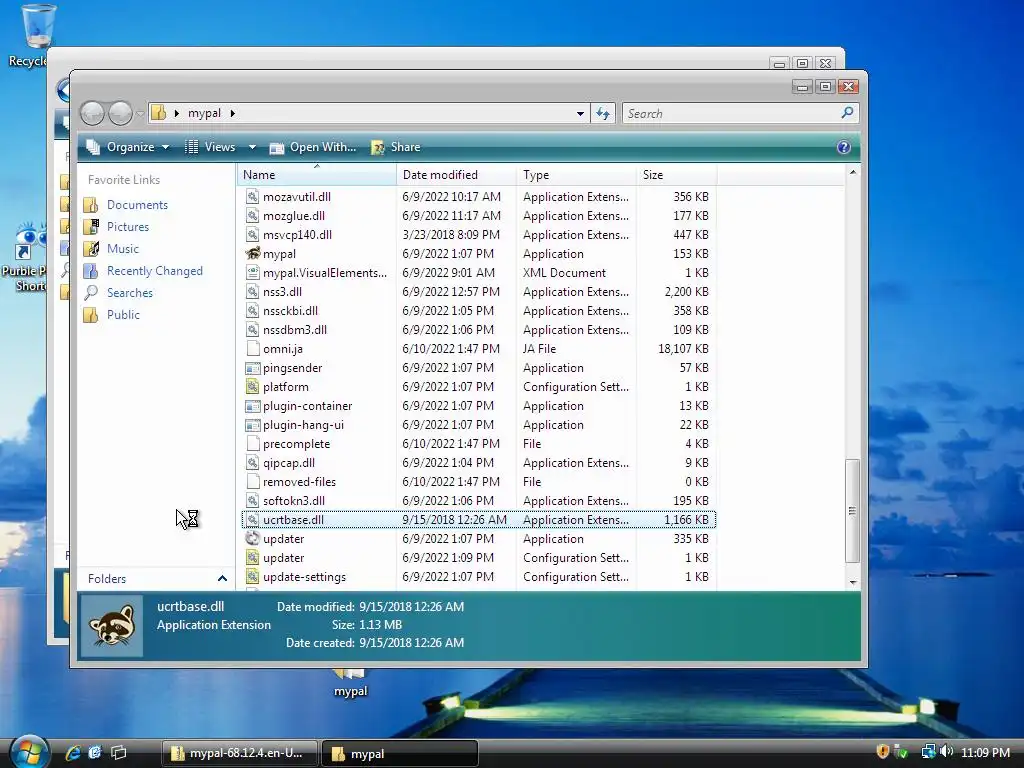
Task: Sort by the Size column header
Action: tap(677, 174)
